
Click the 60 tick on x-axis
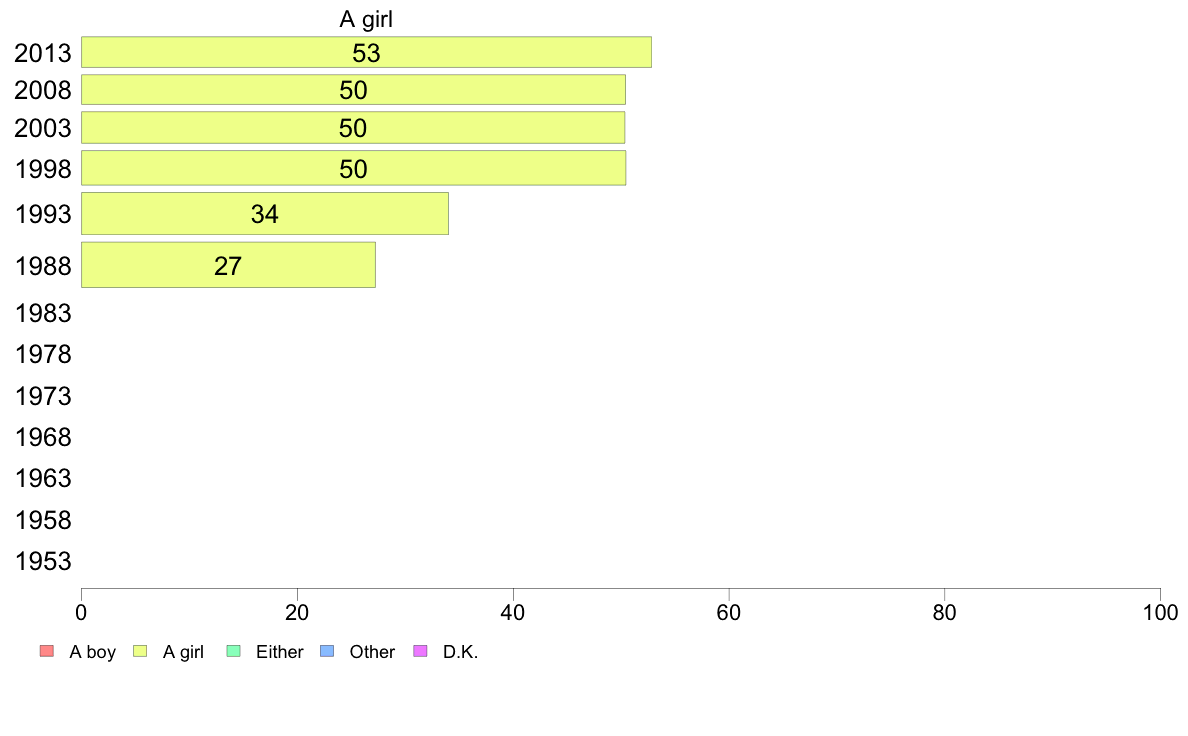[x=729, y=612]
